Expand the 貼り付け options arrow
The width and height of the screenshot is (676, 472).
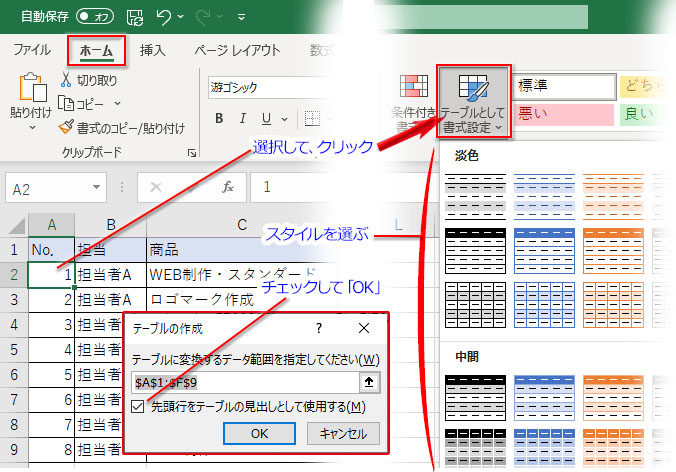coord(32,128)
